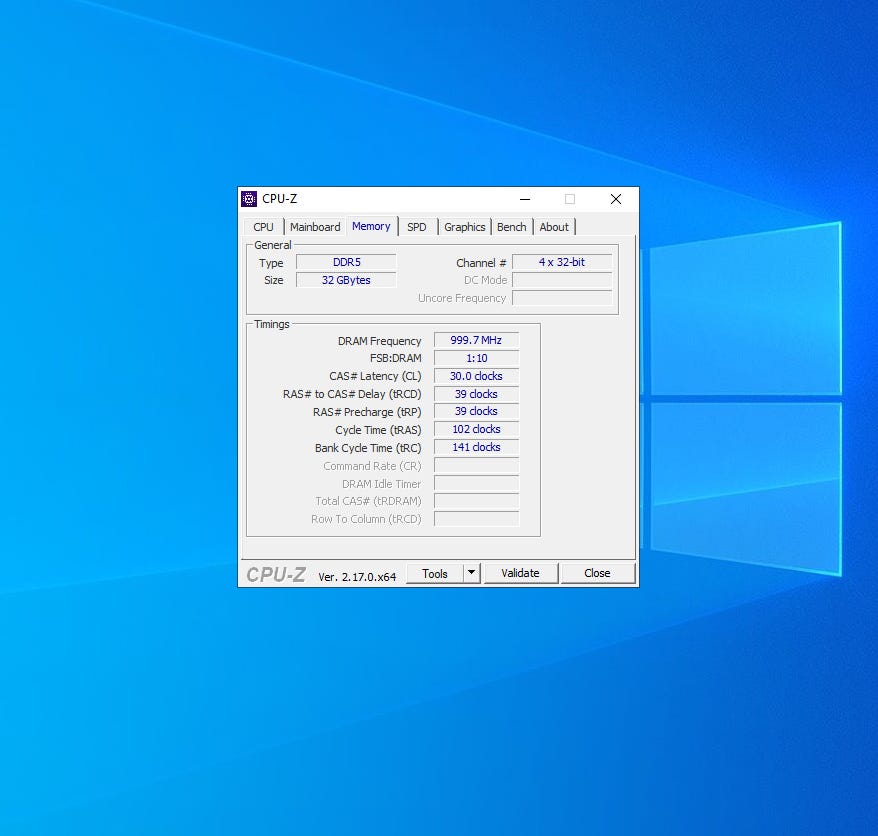Click the DDR5 memory type field
This screenshot has width=878, height=836.
(x=346, y=262)
